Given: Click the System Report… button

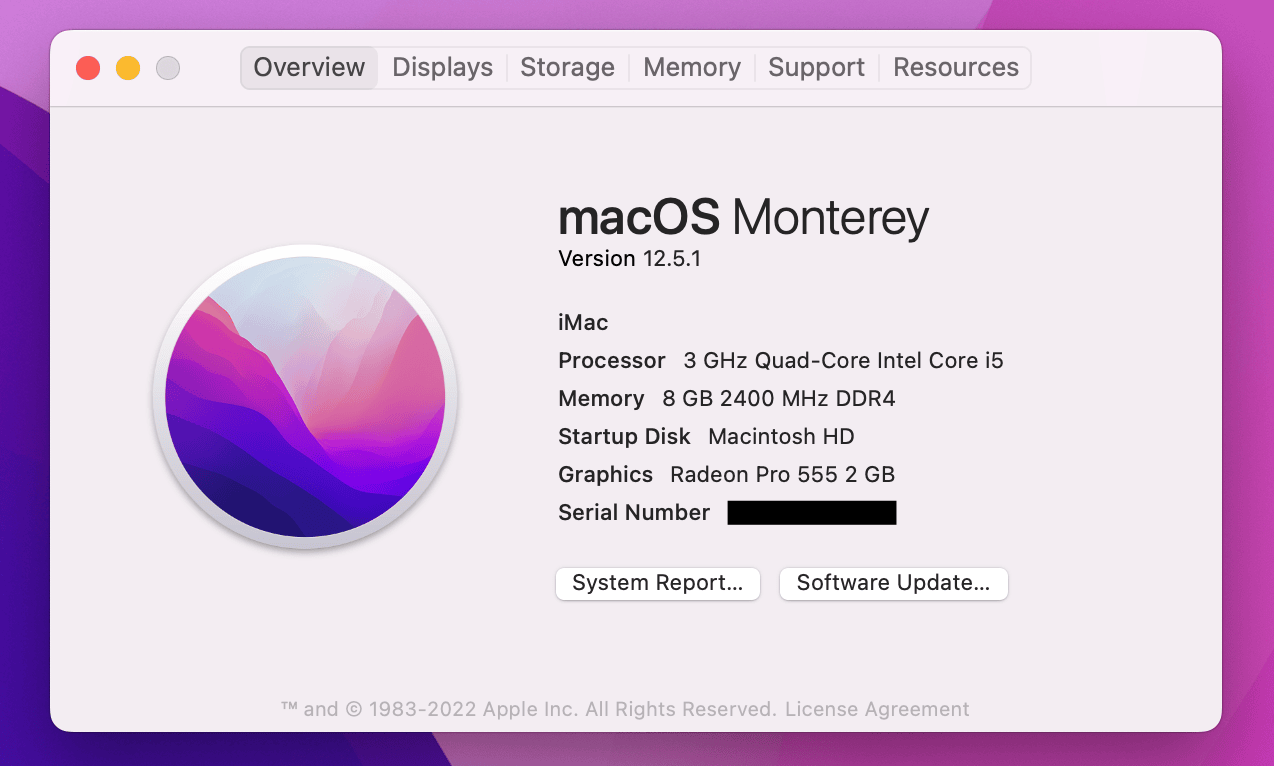Looking at the screenshot, I should pyautogui.click(x=658, y=583).
